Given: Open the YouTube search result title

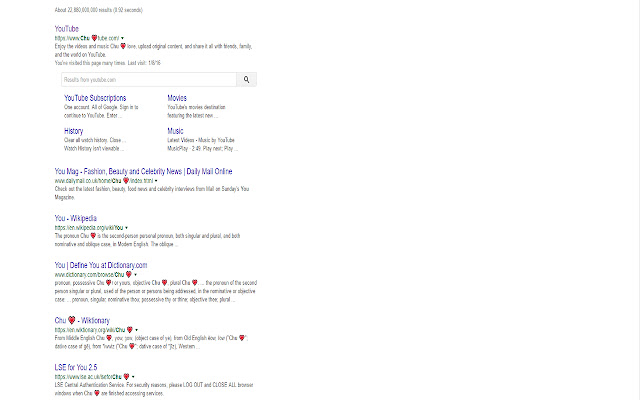Looking at the screenshot, I should coord(67,29).
